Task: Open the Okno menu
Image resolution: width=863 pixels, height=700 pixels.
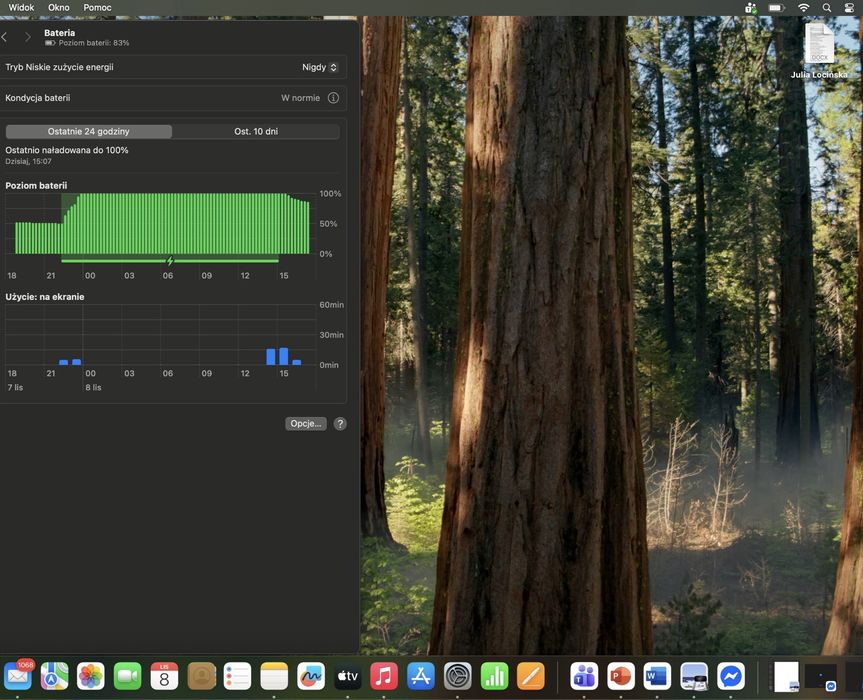Action: pos(58,8)
